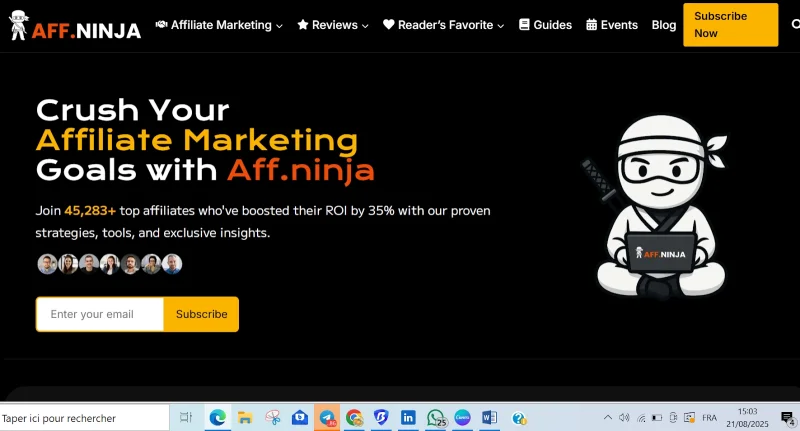Open WhatsApp from the taskbar
This screenshot has height=431, width=800.
(x=436, y=418)
